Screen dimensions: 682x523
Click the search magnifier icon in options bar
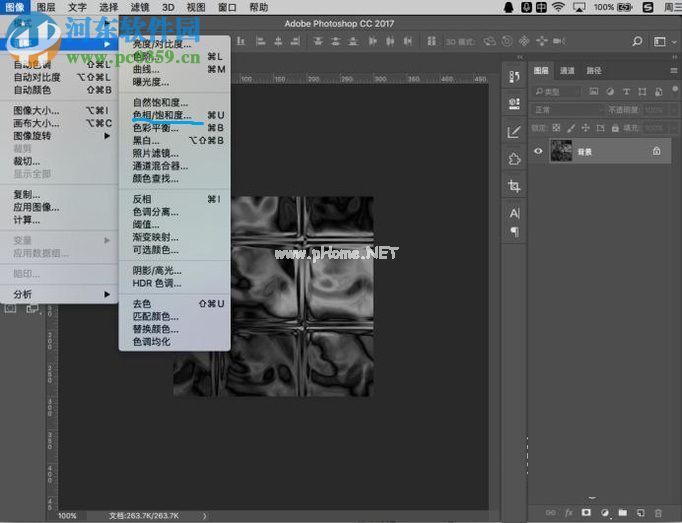pos(637,42)
